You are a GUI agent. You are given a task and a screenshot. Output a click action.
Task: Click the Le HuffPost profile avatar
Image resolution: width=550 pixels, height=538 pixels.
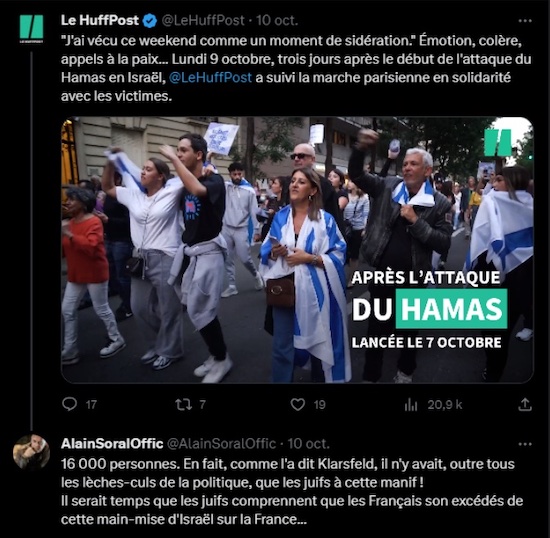[31, 29]
